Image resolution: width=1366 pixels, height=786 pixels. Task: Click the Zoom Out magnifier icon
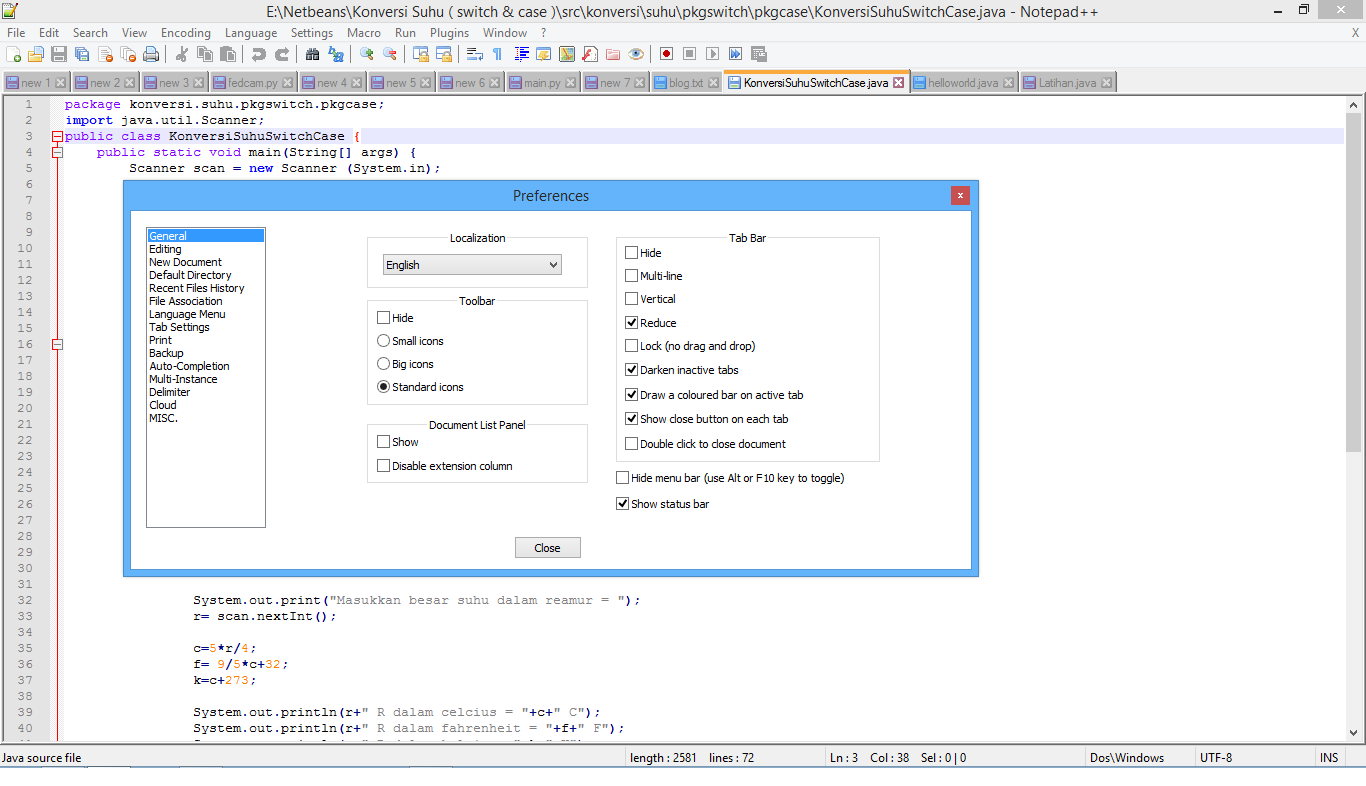(x=389, y=54)
